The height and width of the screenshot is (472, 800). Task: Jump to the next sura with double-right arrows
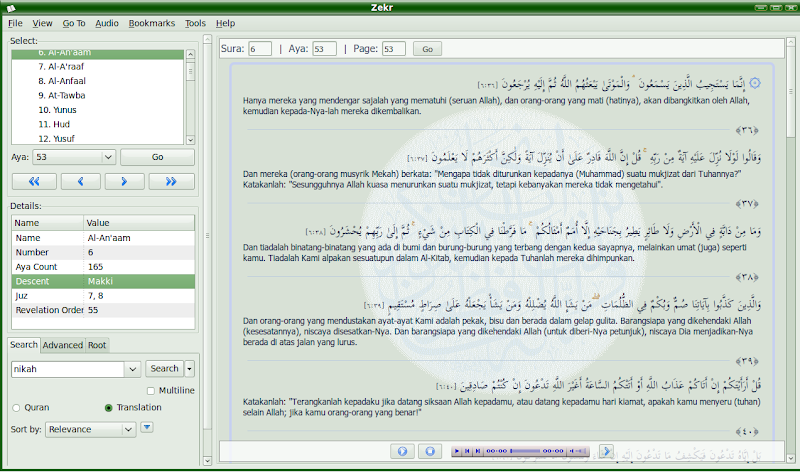(x=171, y=181)
